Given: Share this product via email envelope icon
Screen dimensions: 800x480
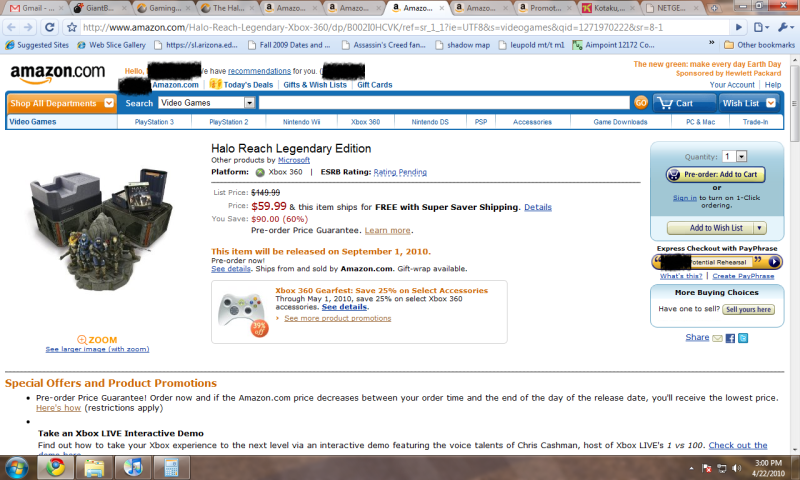Looking at the screenshot, I should (x=717, y=338).
